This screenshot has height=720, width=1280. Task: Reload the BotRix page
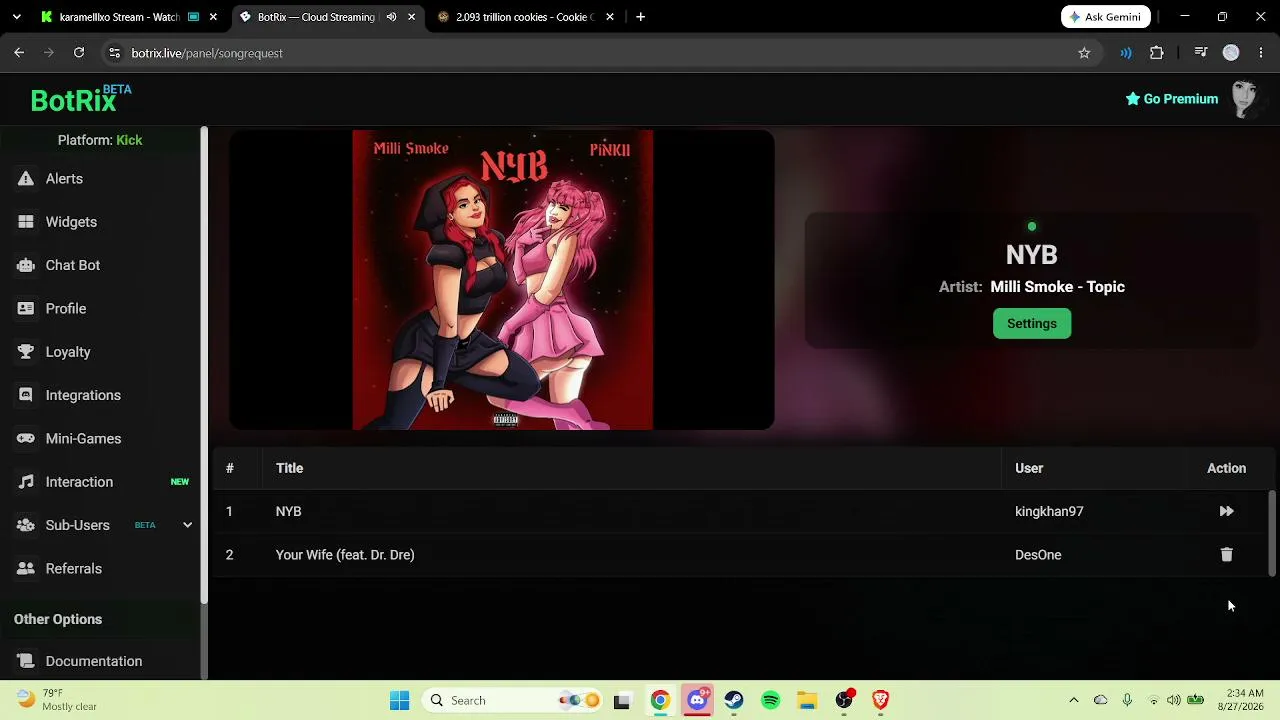[79, 53]
